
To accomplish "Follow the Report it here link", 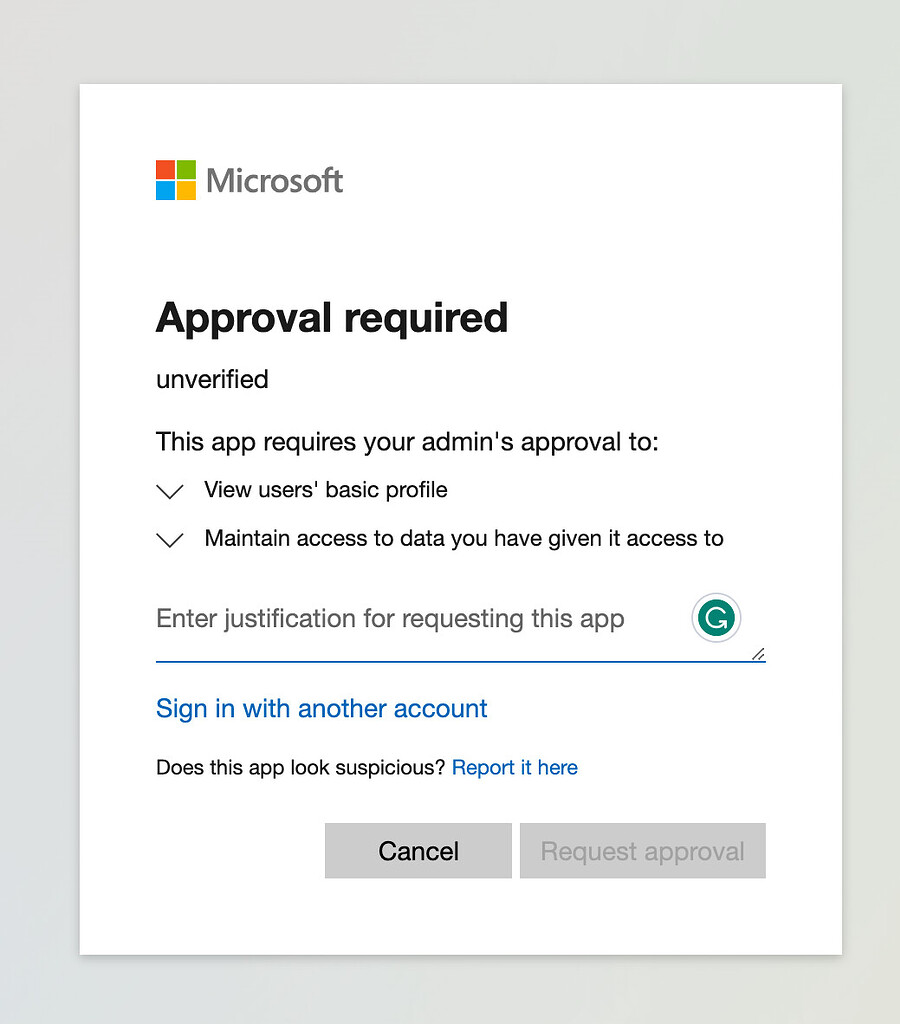I will pos(515,767).
